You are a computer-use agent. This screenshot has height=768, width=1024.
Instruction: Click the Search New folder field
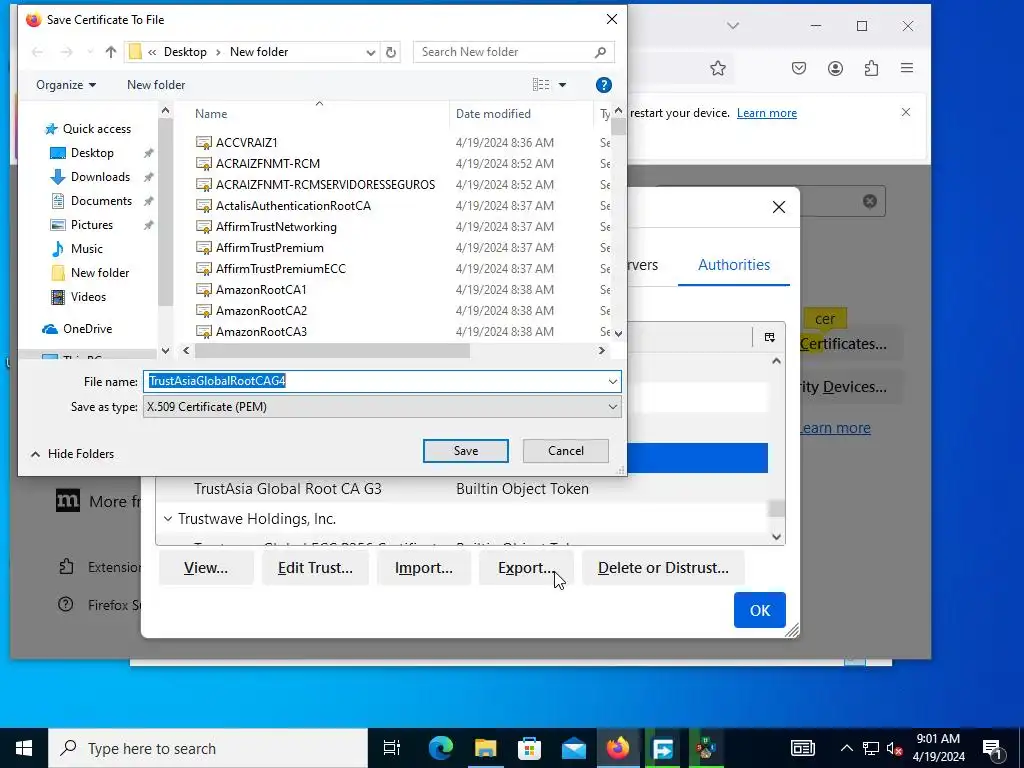513,52
